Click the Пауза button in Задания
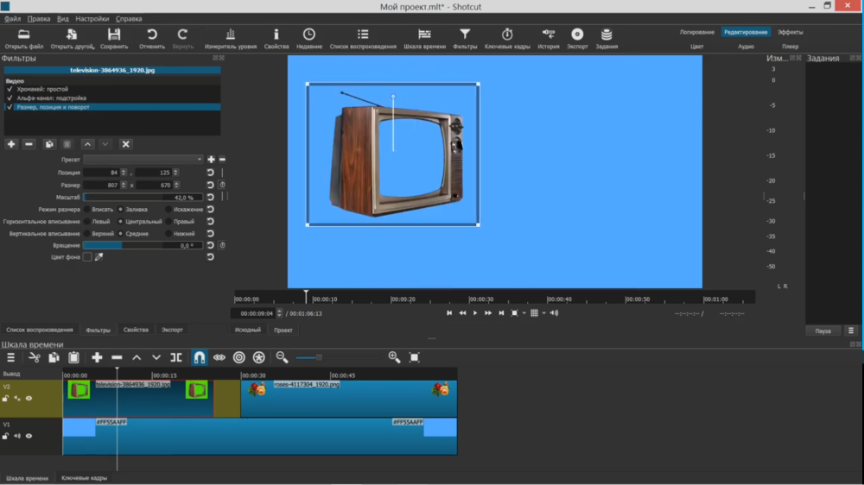 coord(823,331)
